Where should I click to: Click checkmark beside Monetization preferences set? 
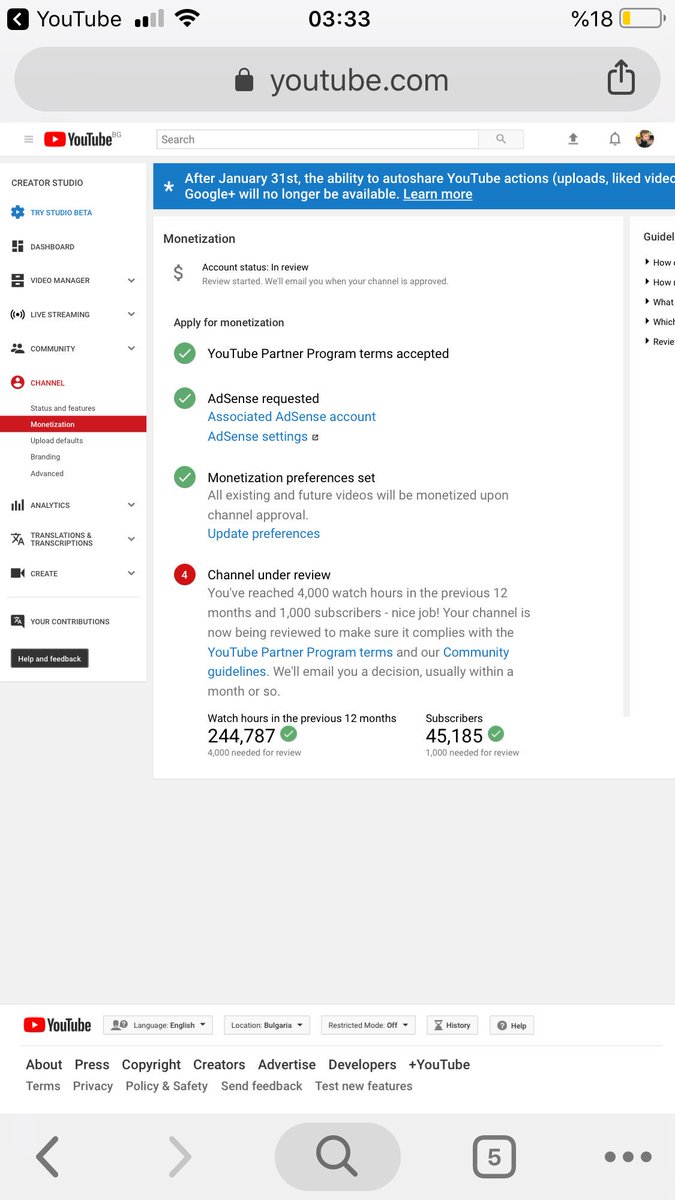point(185,477)
